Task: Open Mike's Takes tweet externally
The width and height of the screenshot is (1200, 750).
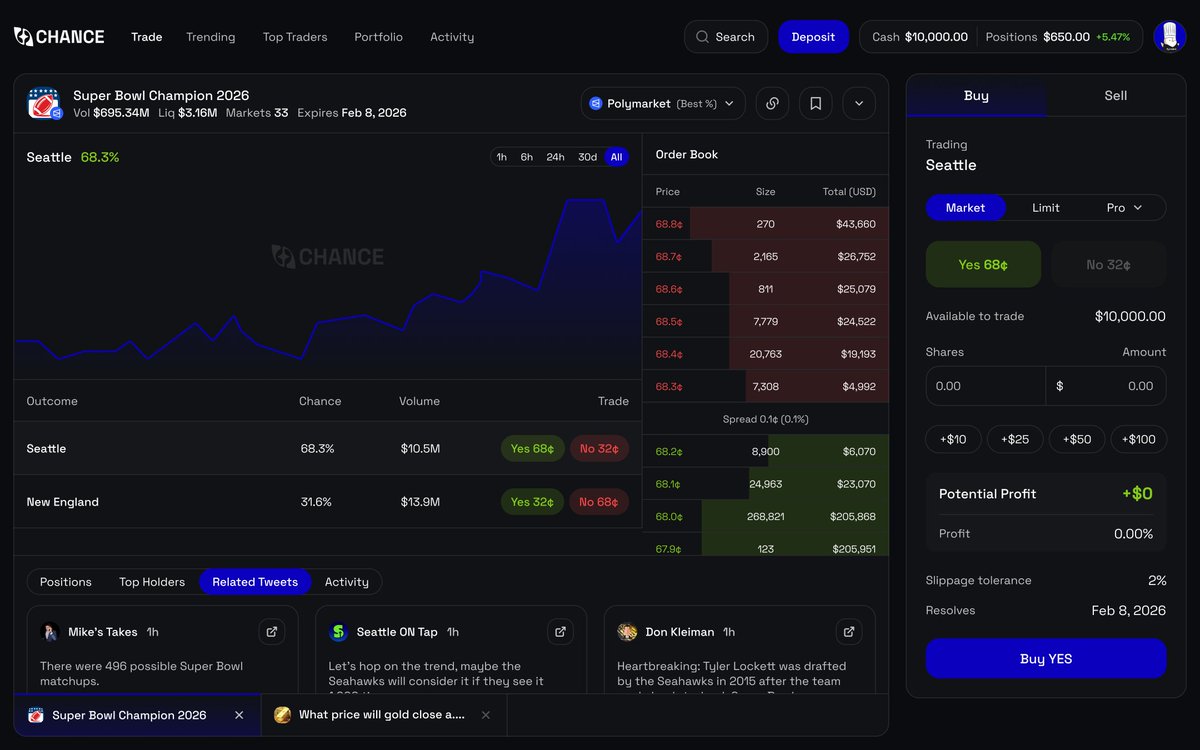Action: [x=271, y=631]
